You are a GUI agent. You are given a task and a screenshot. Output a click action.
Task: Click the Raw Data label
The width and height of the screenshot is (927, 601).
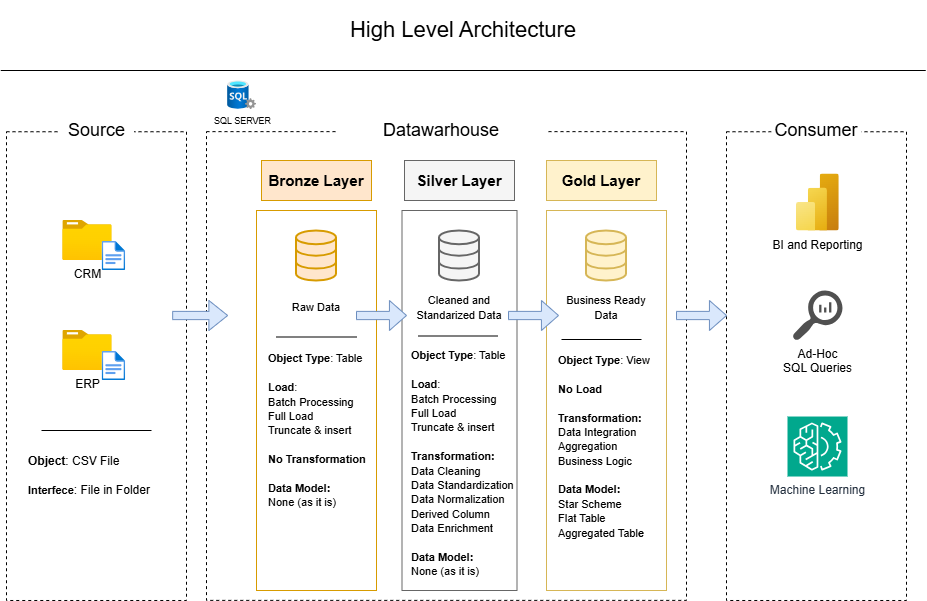pyautogui.click(x=316, y=307)
